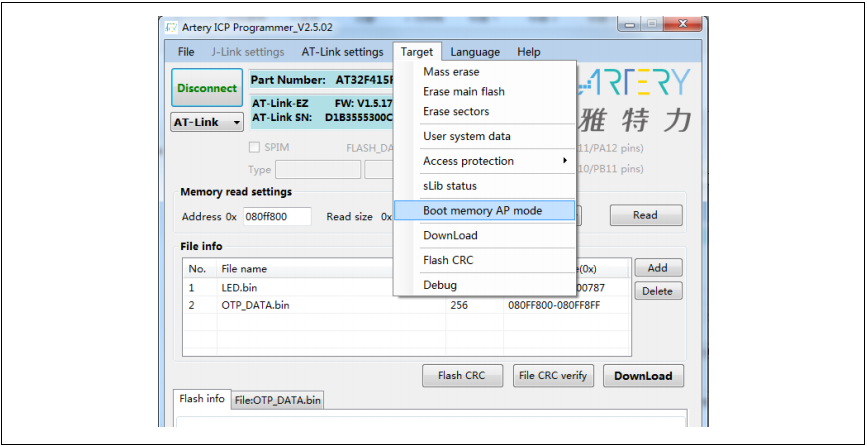Open the Help menu
867x447 pixels.
coord(529,52)
